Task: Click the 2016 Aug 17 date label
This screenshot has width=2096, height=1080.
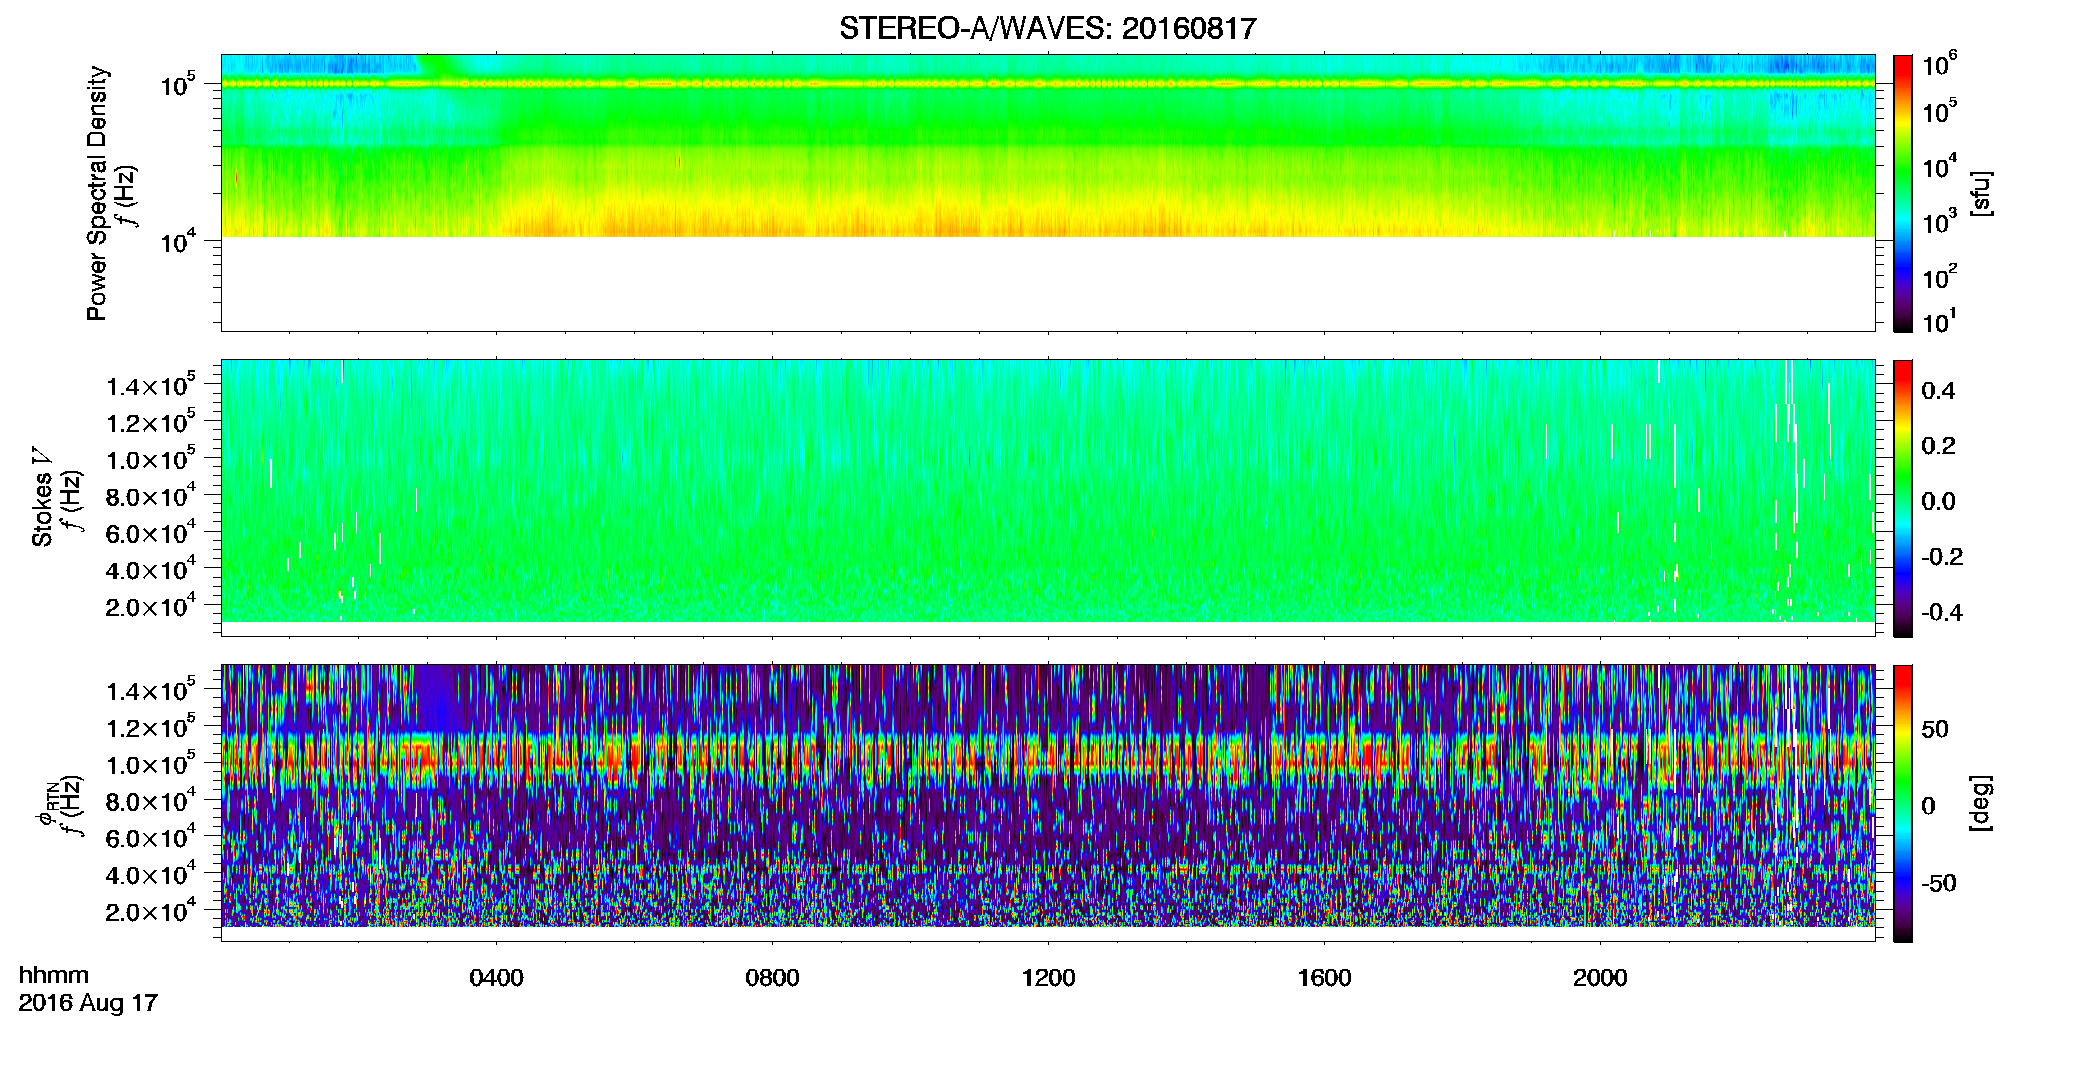Action: (x=88, y=1003)
